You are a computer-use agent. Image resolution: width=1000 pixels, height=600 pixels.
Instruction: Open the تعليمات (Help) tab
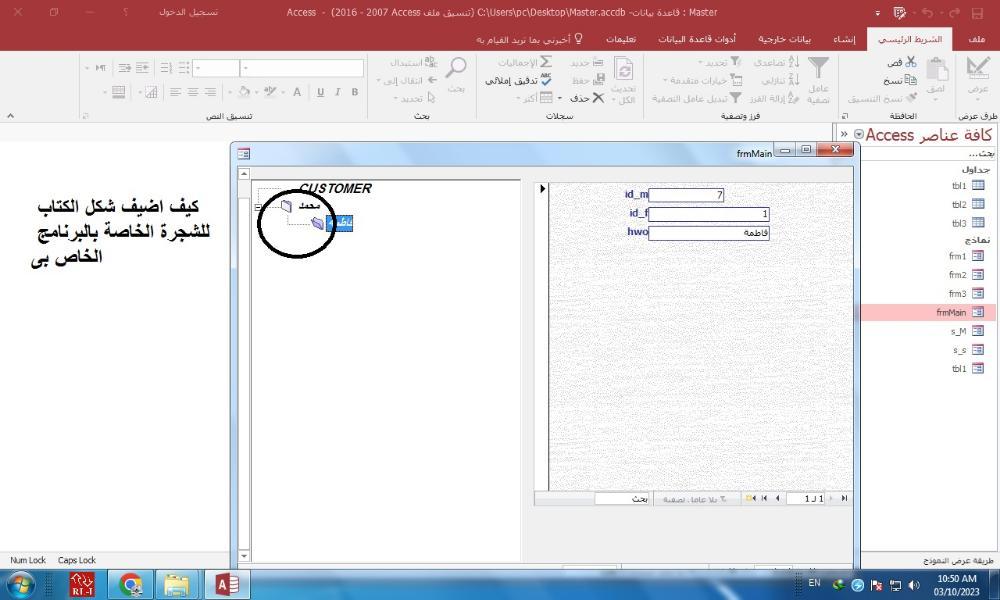(x=621, y=39)
